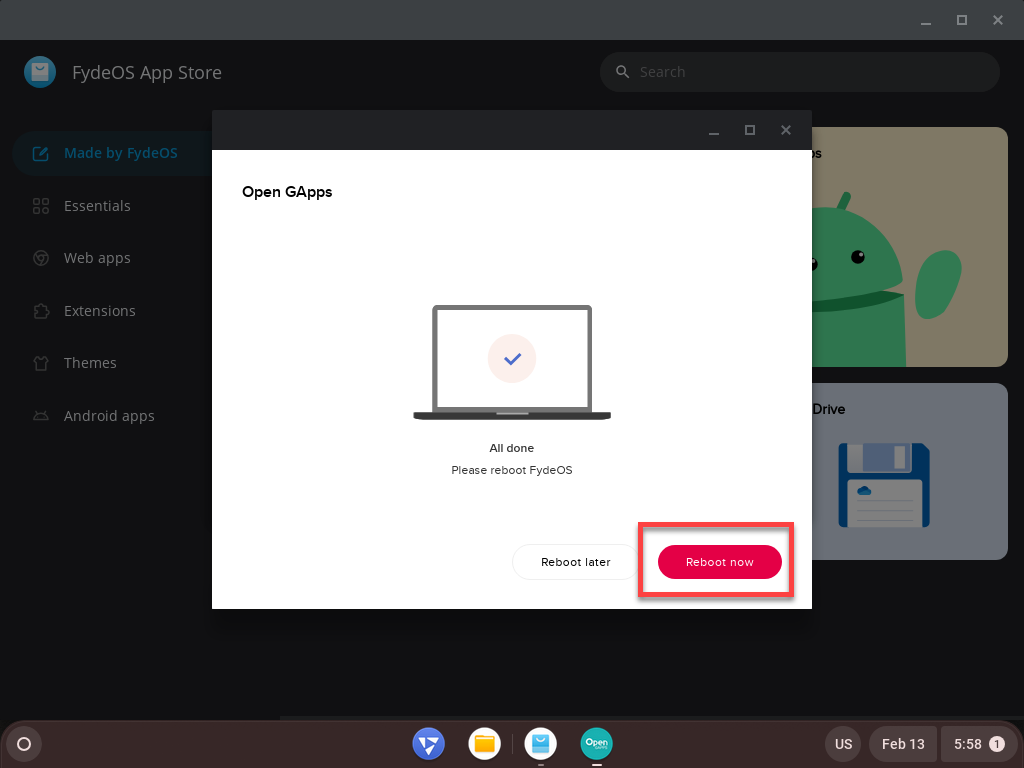The image size is (1024, 768).
Task: Click the Open GApps shelf icon
Action: coord(596,744)
